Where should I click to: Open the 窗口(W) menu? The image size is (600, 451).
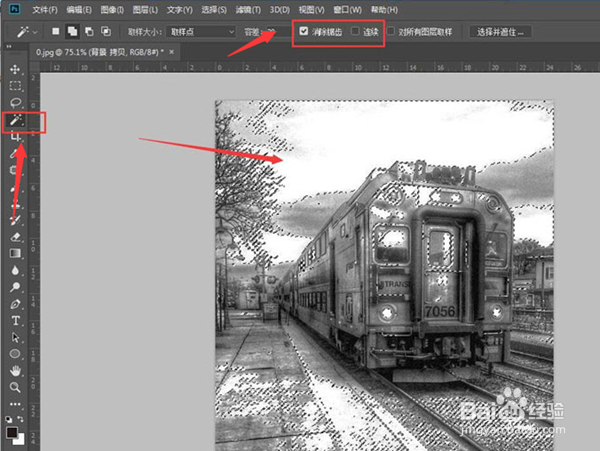pos(347,10)
